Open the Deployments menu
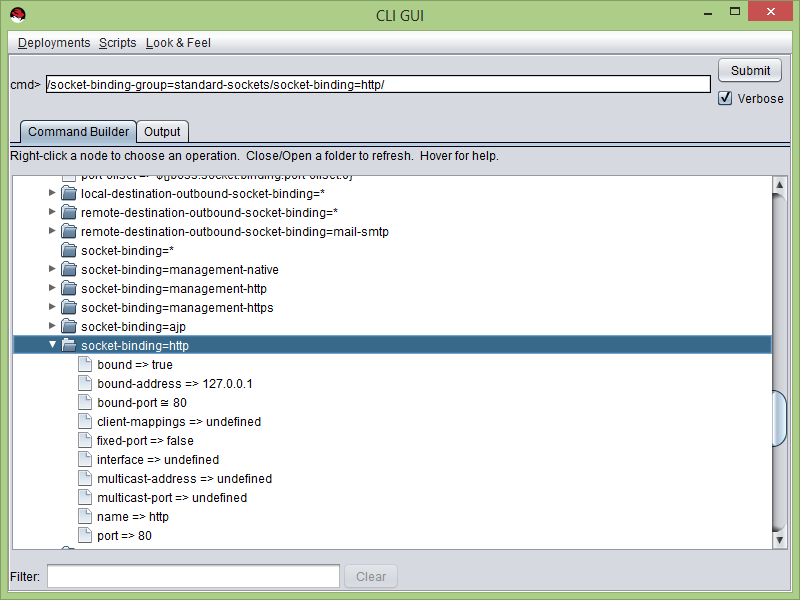Image resolution: width=800 pixels, height=600 pixels. (x=53, y=43)
